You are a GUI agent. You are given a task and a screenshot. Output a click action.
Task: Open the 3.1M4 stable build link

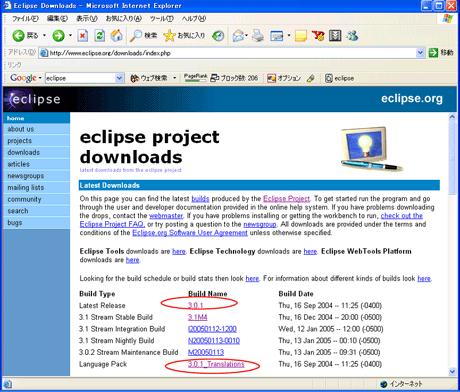(197, 317)
